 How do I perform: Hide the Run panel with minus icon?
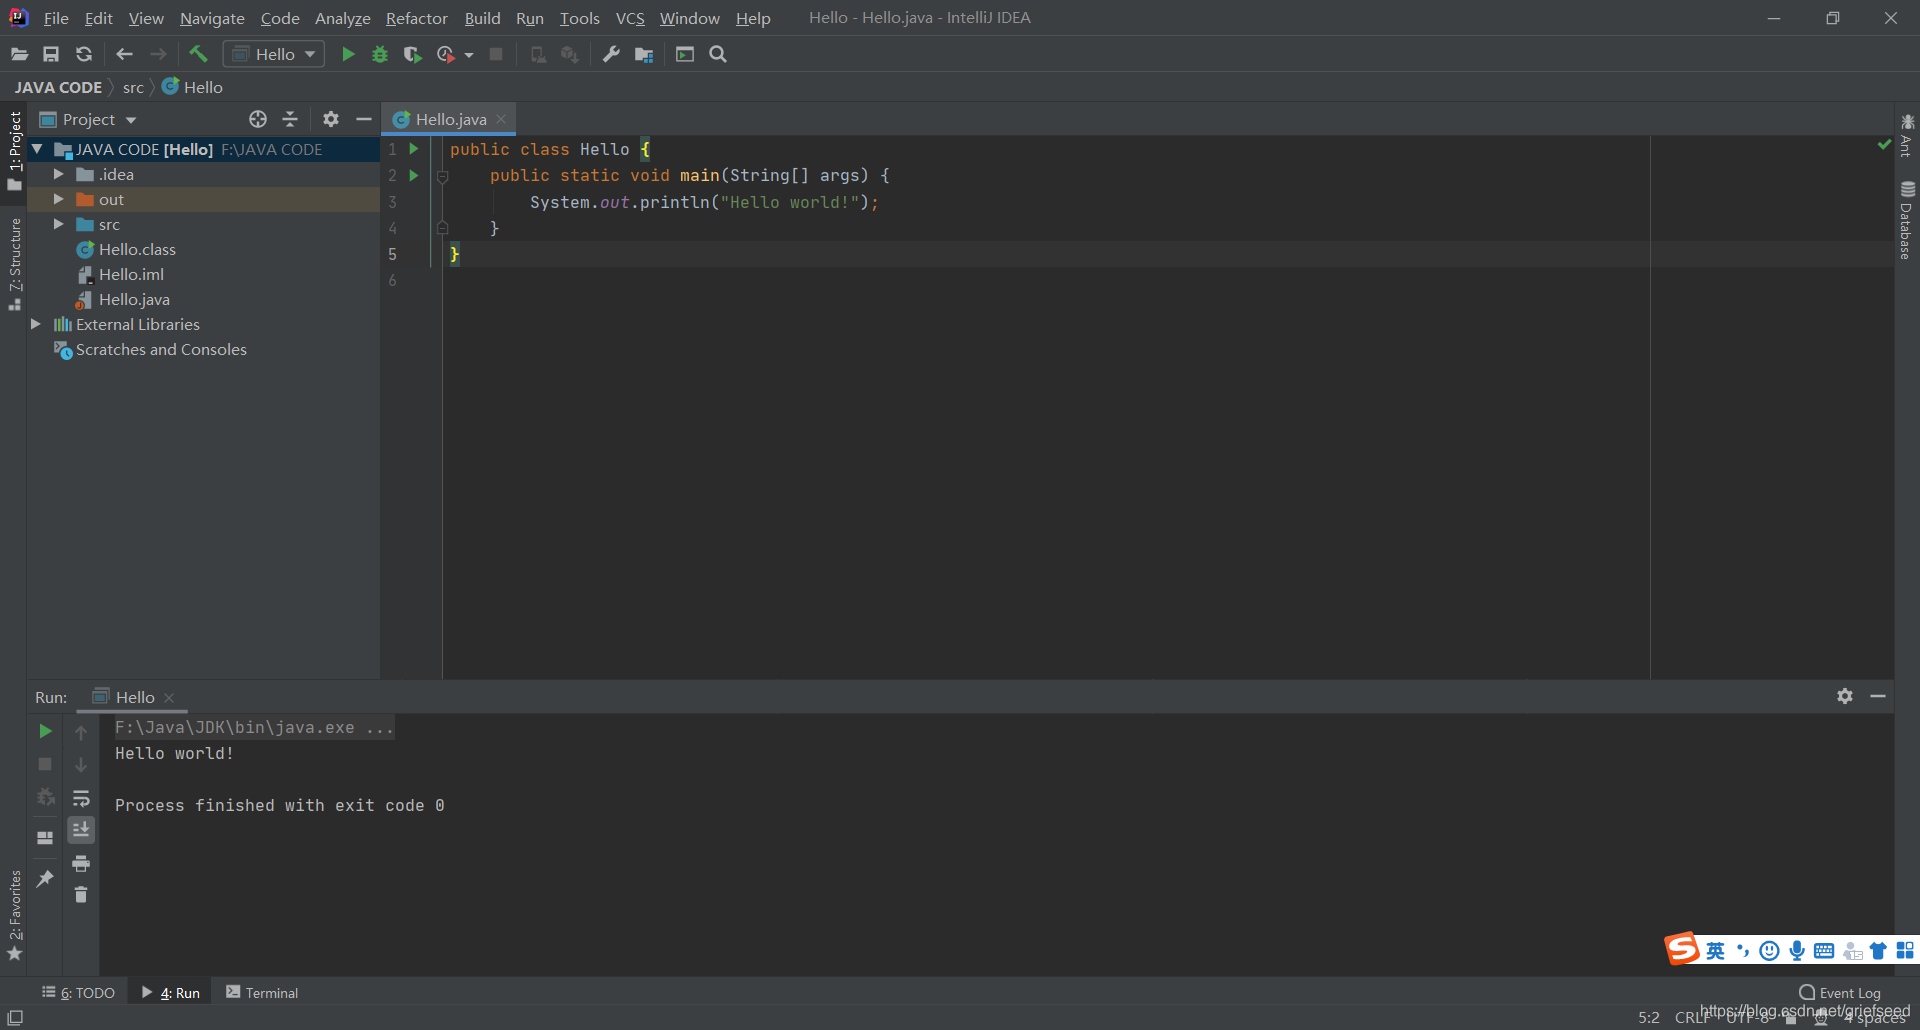click(x=1878, y=696)
